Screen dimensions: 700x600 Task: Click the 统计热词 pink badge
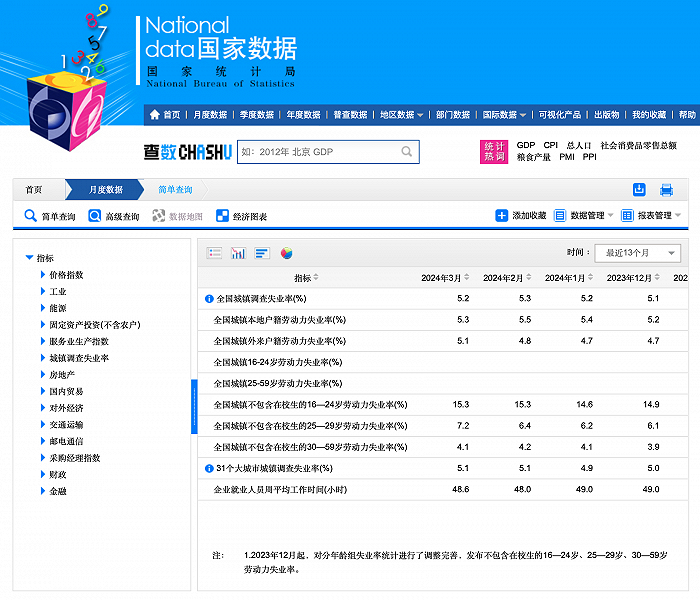tap(494, 152)
